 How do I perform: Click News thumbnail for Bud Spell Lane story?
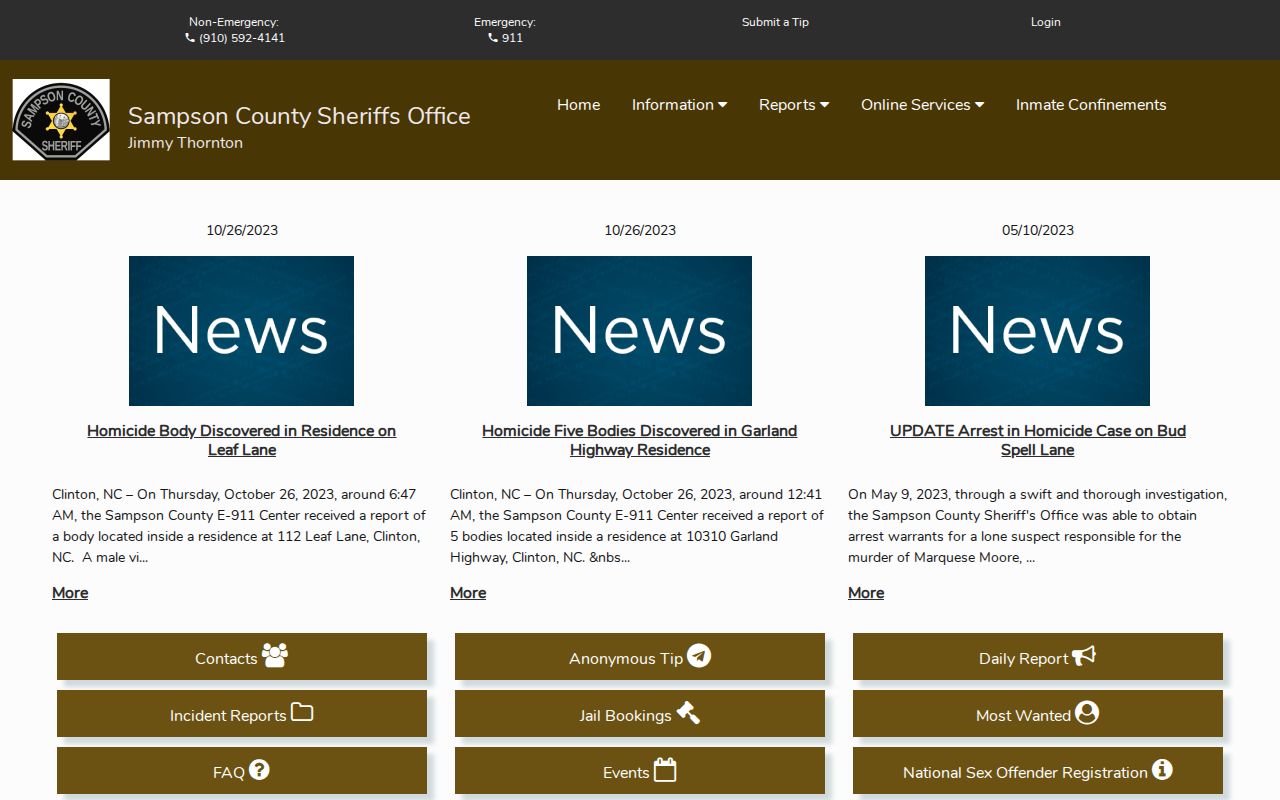tap(1037, 331)
